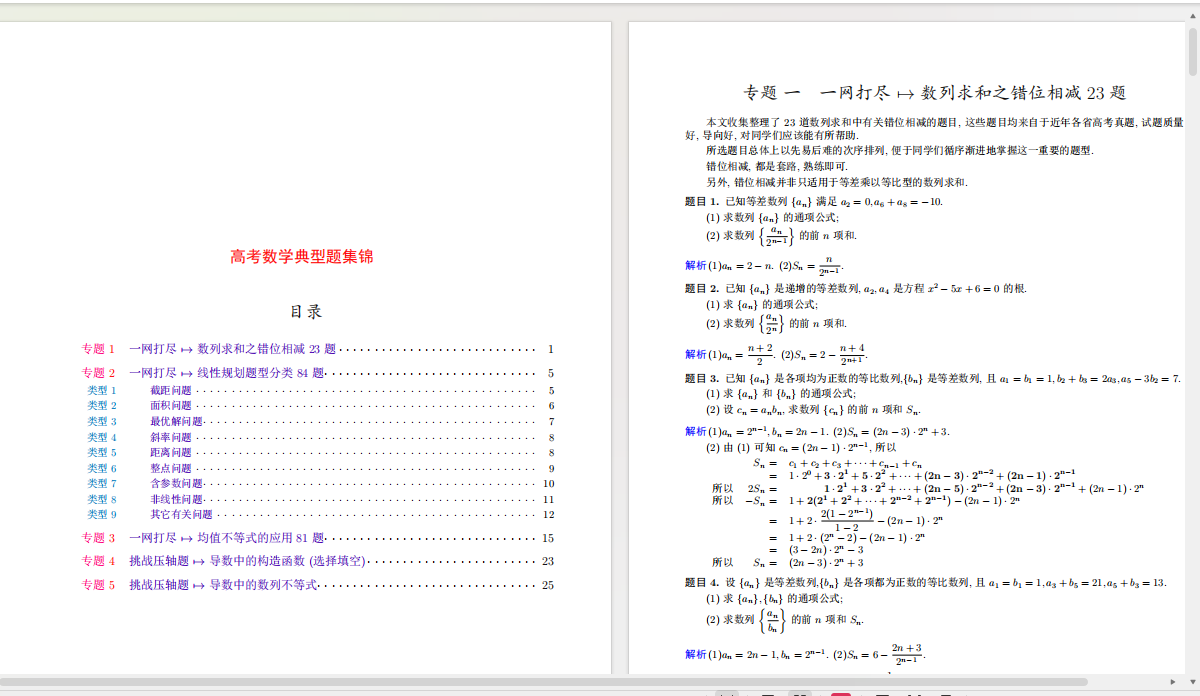Jump to 类型 2 面积问题 in contents
Image resolution: width=1200 pixels, height=696 pixels.
(x=320, y=406)
